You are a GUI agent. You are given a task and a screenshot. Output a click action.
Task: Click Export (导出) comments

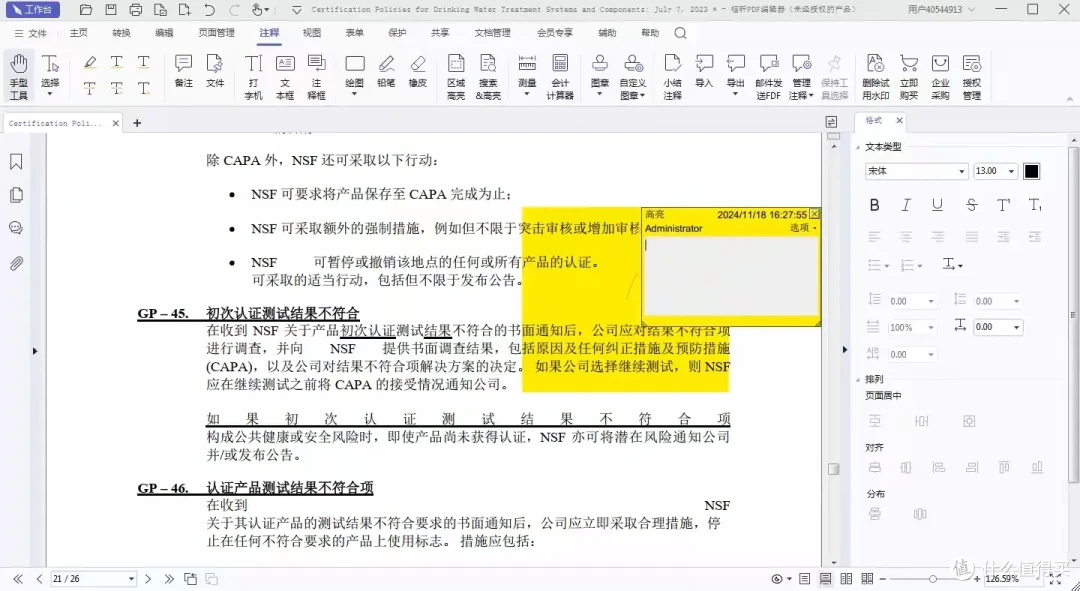[x=736, y=76]
